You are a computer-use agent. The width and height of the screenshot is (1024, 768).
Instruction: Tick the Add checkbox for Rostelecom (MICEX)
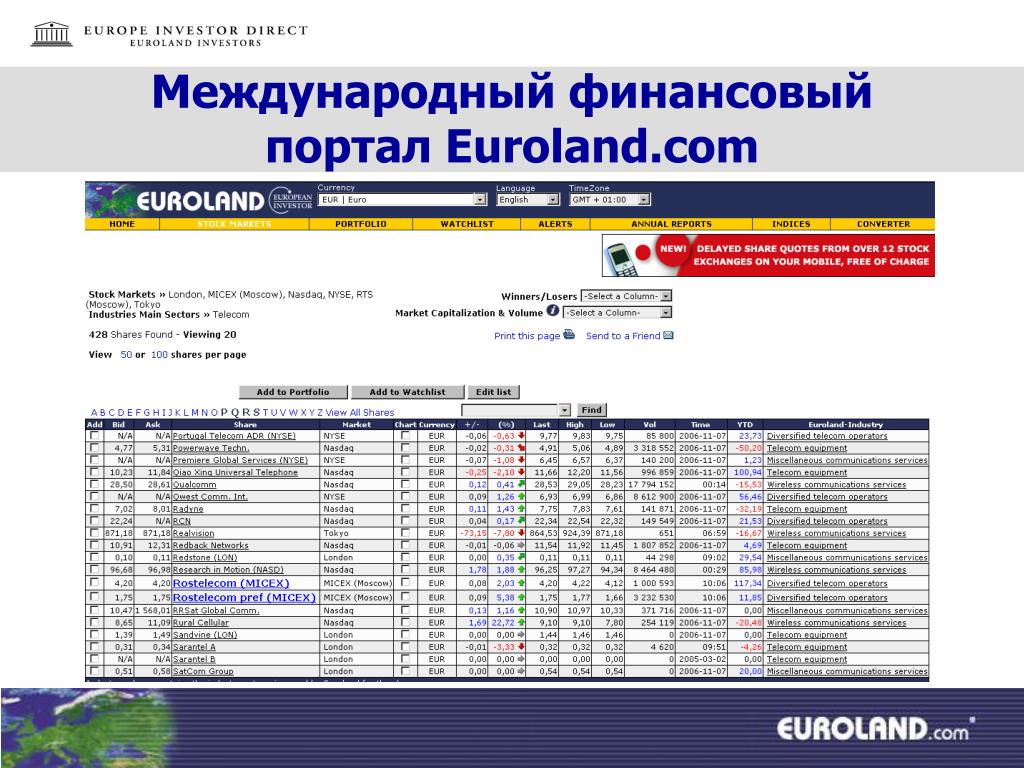(95, 583)
